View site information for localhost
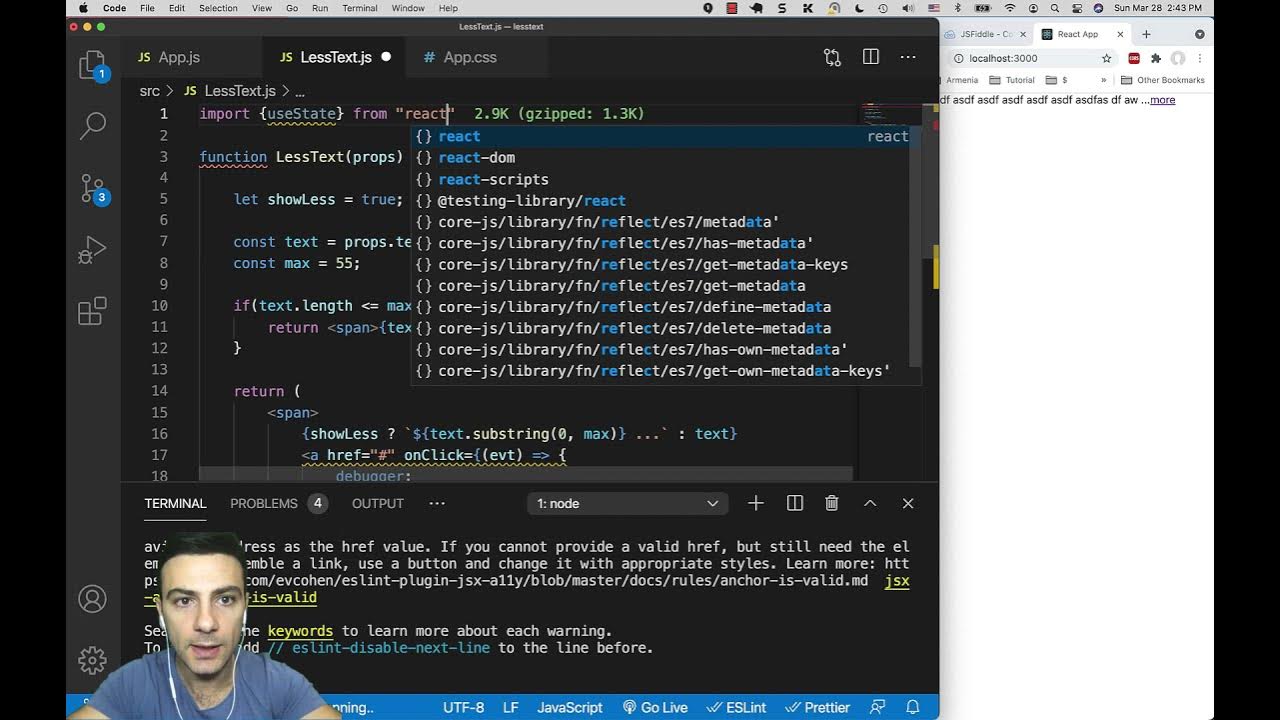Image resolution: width=1280 pixels, height=720 pixels. click(x=958, y=58)
